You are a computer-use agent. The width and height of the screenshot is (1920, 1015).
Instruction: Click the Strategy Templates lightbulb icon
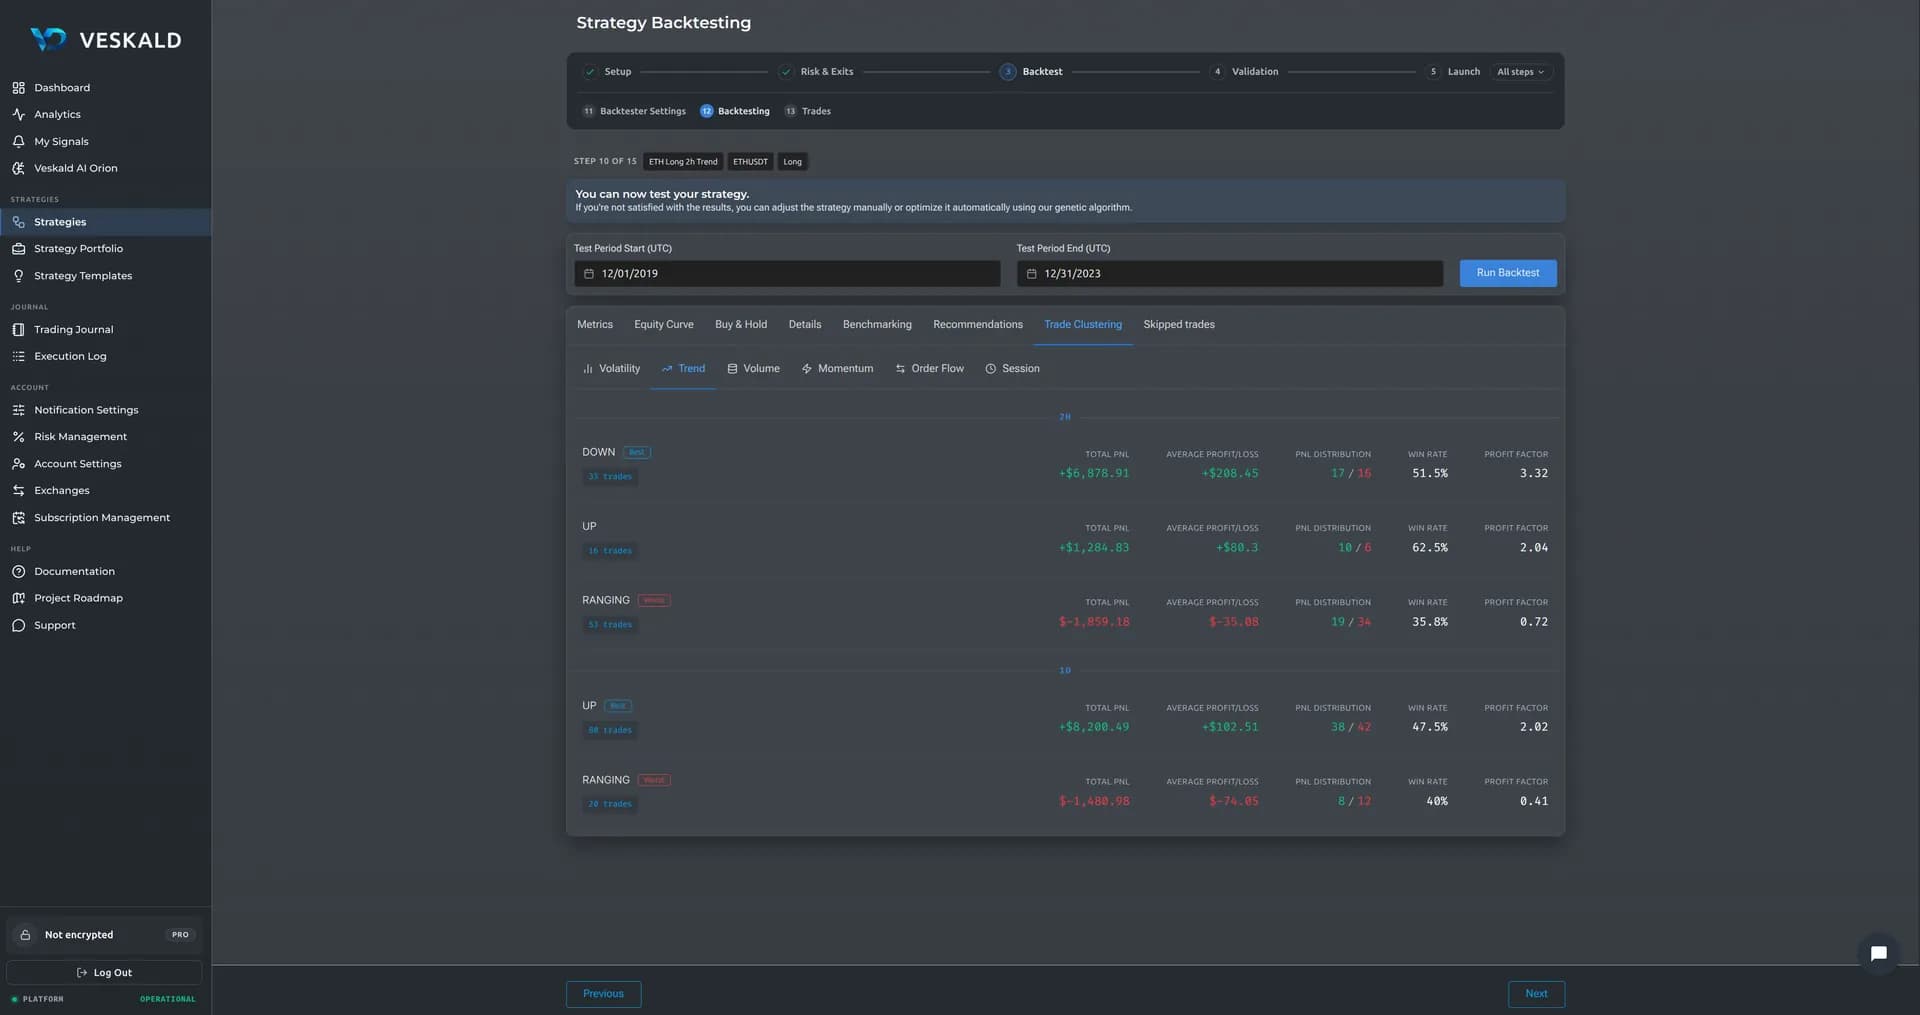click(x=18, y=276)
